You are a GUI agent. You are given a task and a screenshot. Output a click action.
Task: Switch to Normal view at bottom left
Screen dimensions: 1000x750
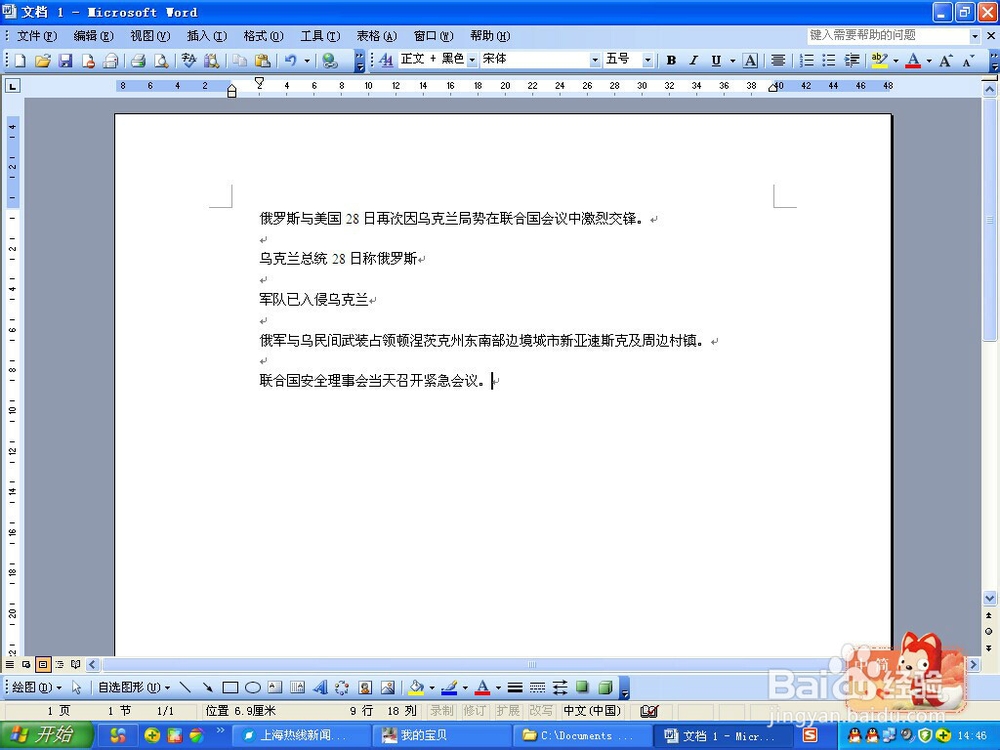tap(10, 665)
